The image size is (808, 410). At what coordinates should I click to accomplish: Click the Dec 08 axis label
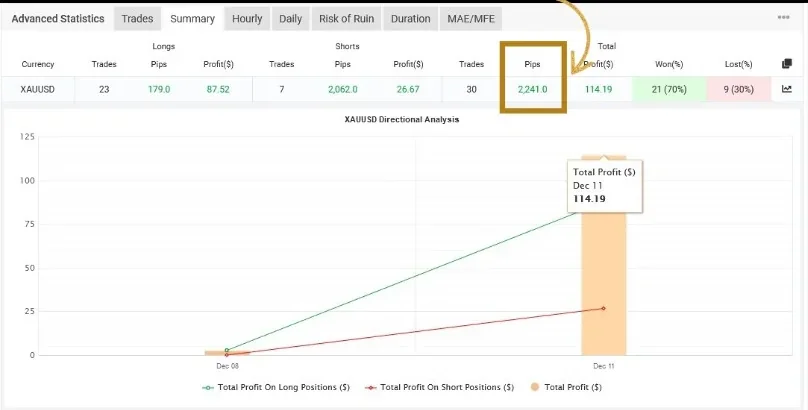227,366
